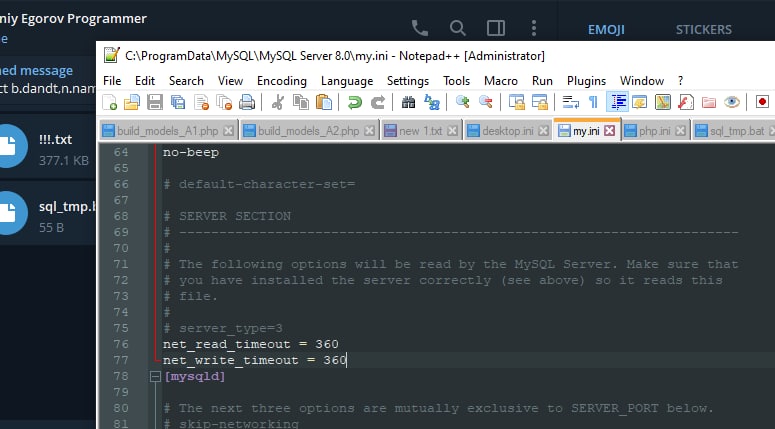Click the Close All documents icon
Image resolution: width=775 pixels, height=429 pixels.
(224, 102)
